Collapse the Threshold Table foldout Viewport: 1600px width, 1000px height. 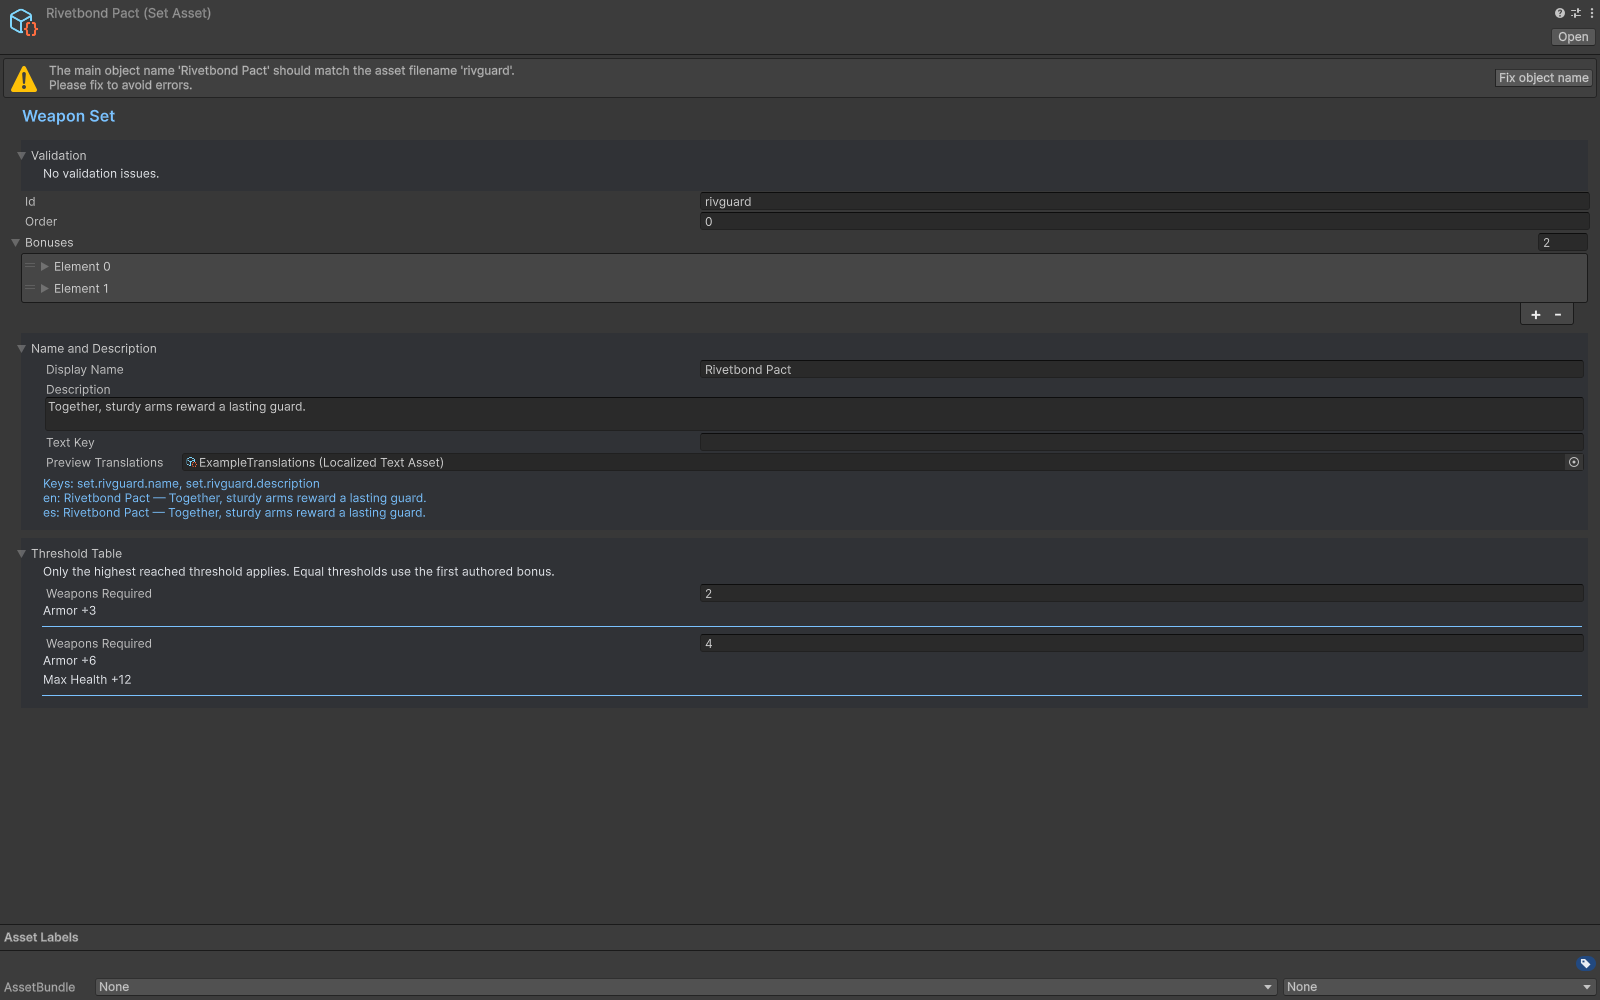tap(21, 553)
